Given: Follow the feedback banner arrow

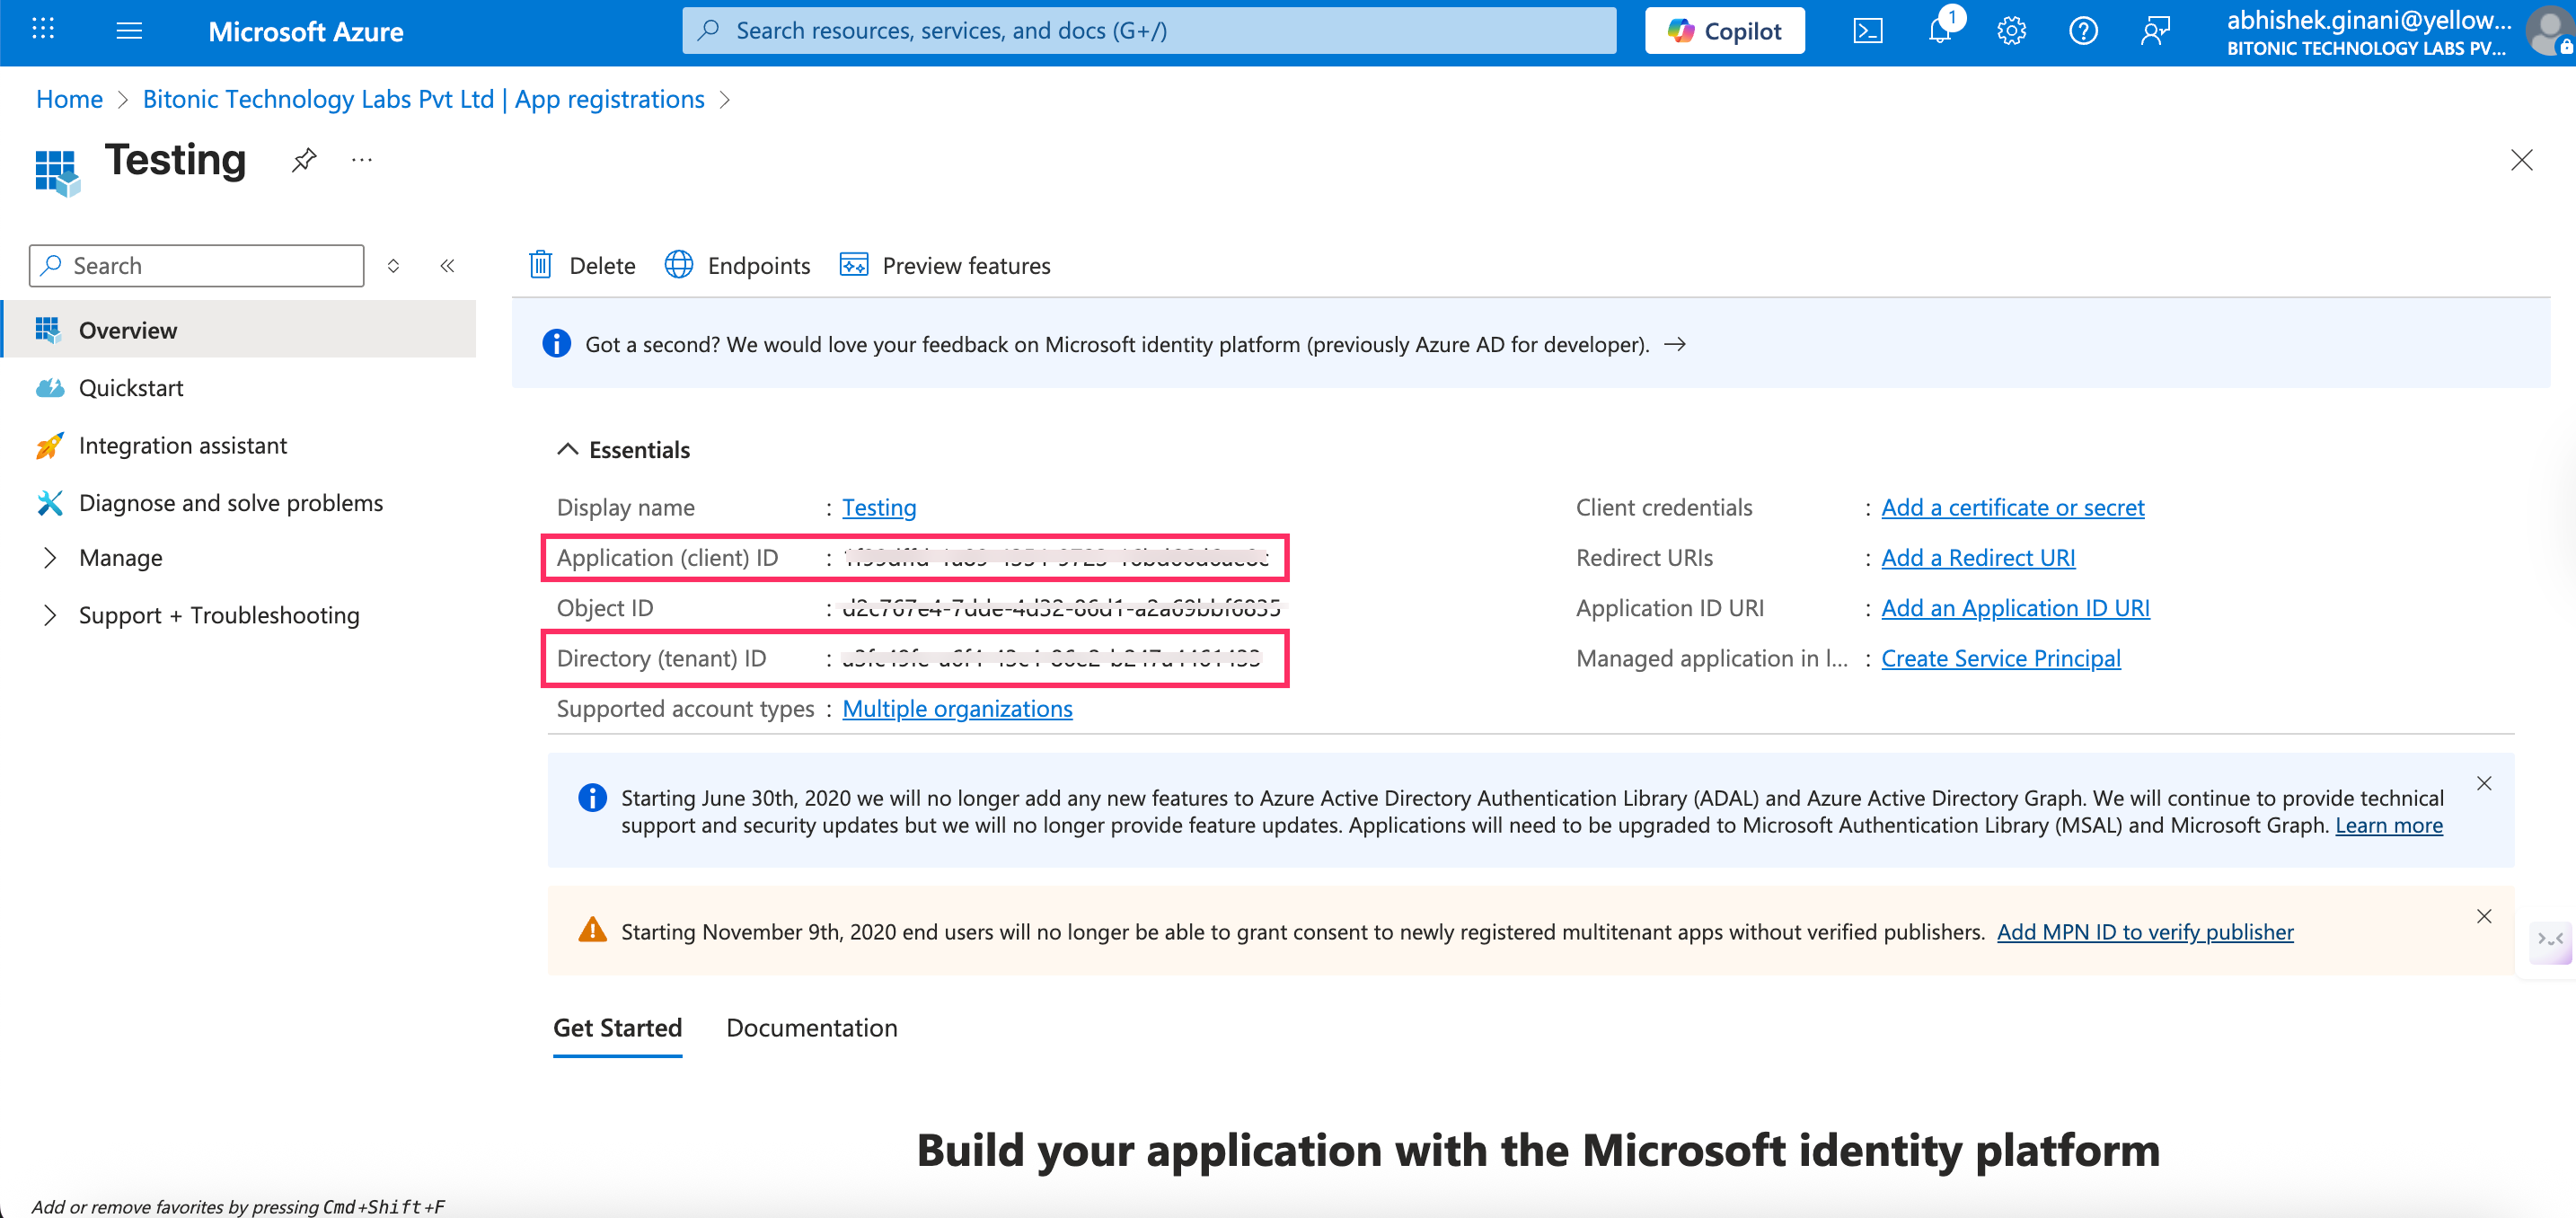Looking at the screenshot, I should click(x=1675, y=345).
